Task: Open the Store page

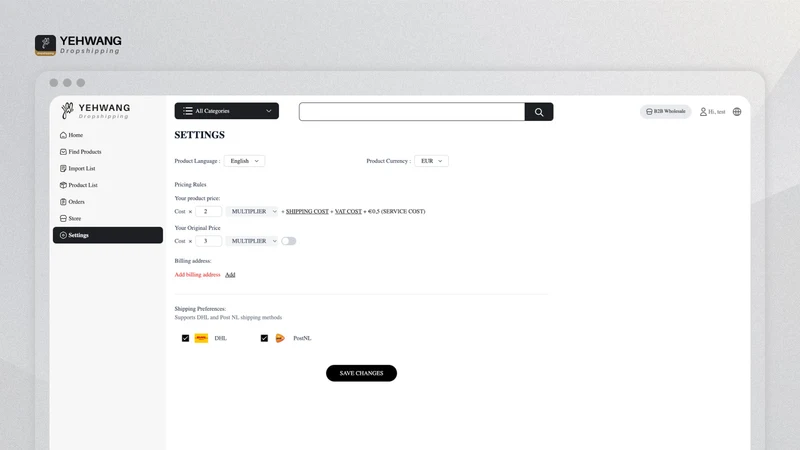Action: click(70, 218)
